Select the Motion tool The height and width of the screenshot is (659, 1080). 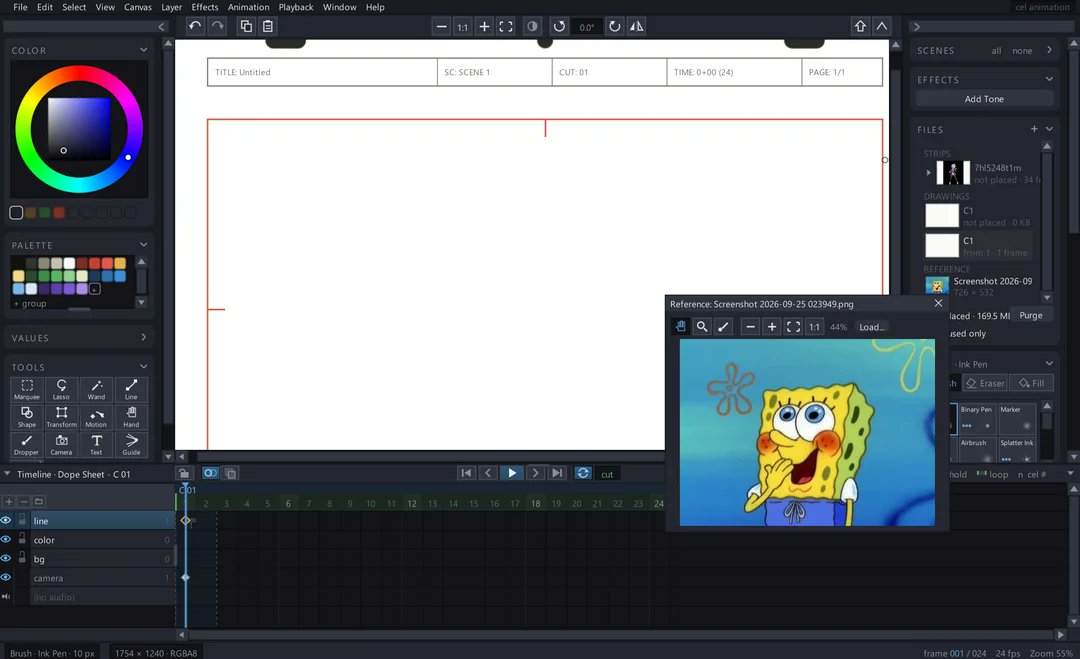[96, 417]
